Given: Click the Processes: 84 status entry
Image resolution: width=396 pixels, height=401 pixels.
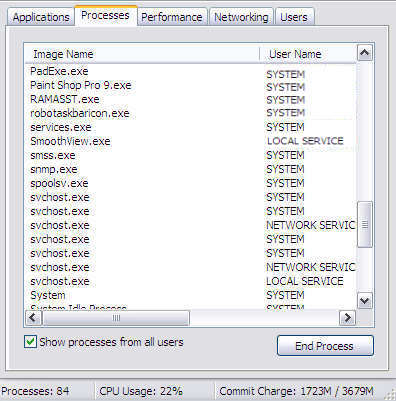Looking at the screenshot, I should pos(35,391).
